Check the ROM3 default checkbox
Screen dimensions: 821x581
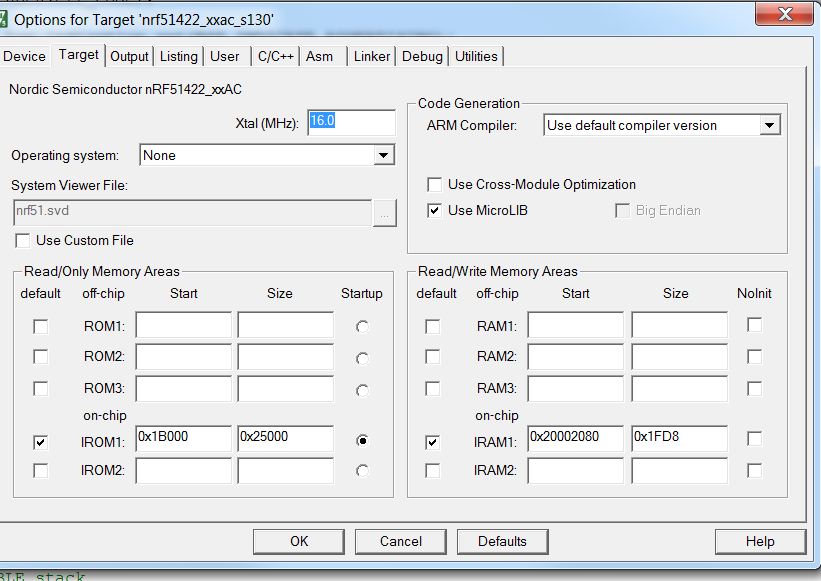click(x=40, y=389)
